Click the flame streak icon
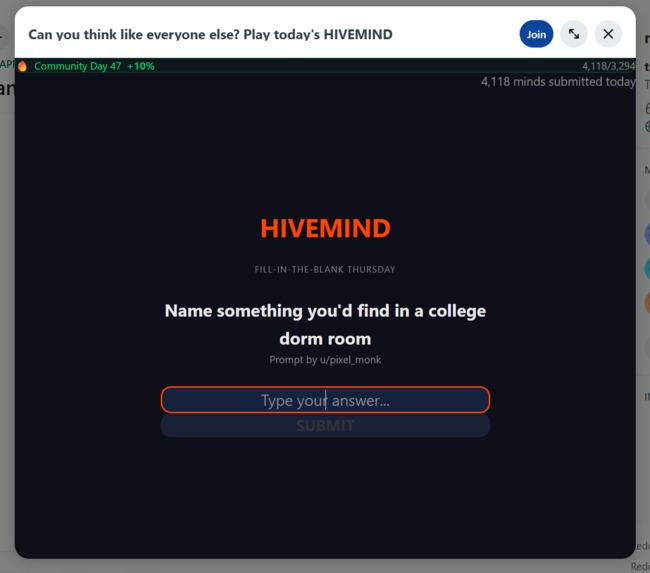650x573 pixels. point(22,66)
